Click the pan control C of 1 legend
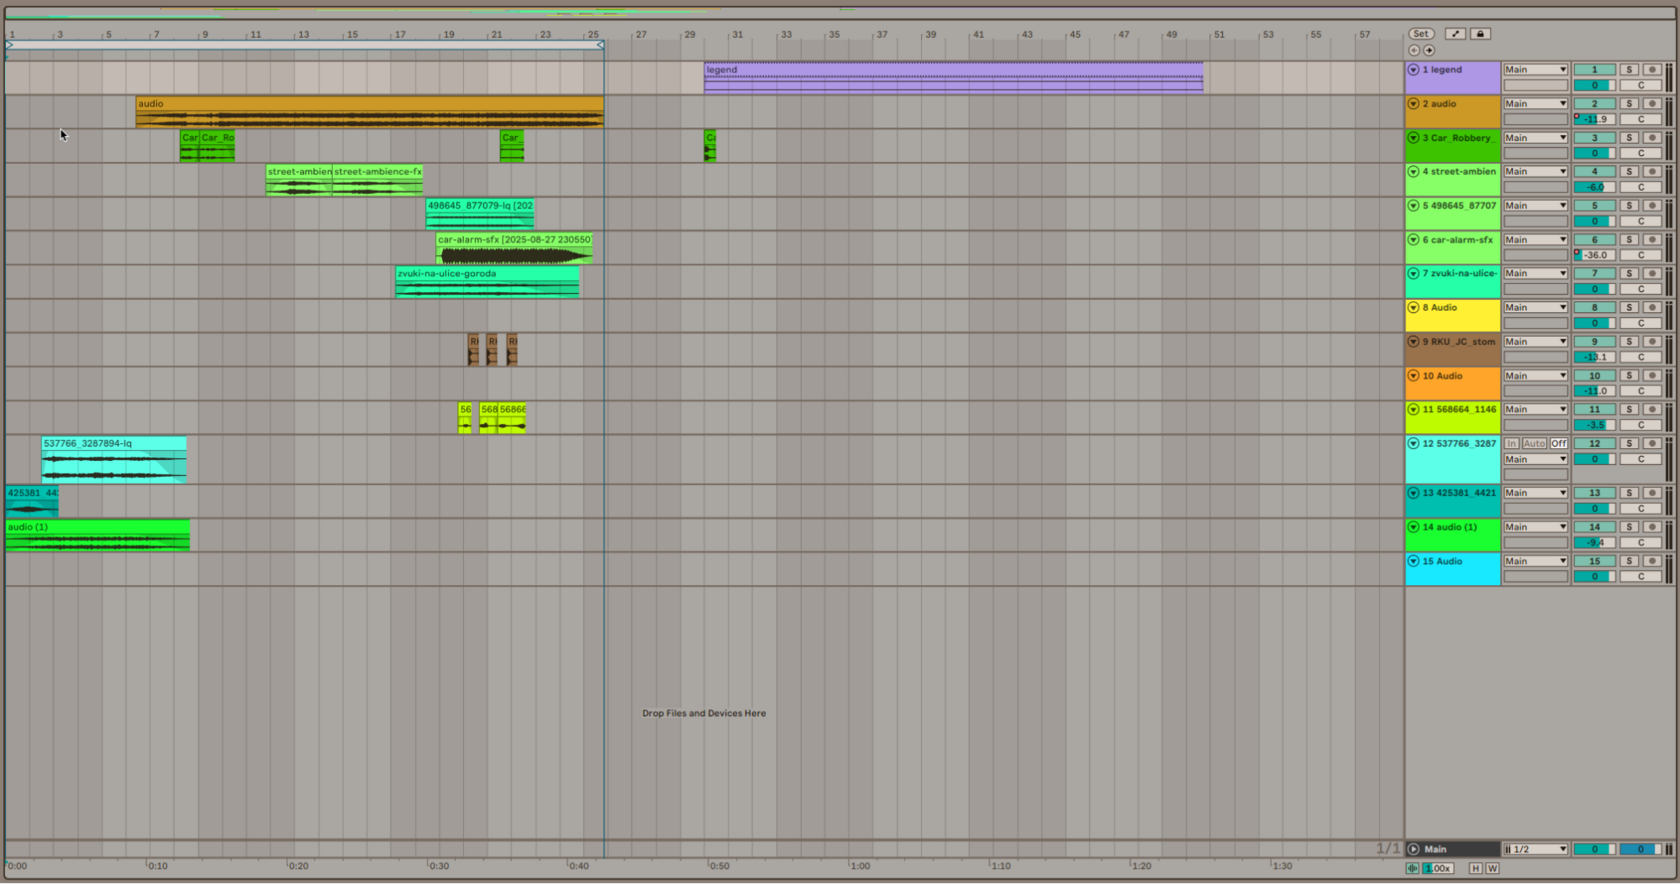Screen dimensions: 1680x884 pos(1640,85)
